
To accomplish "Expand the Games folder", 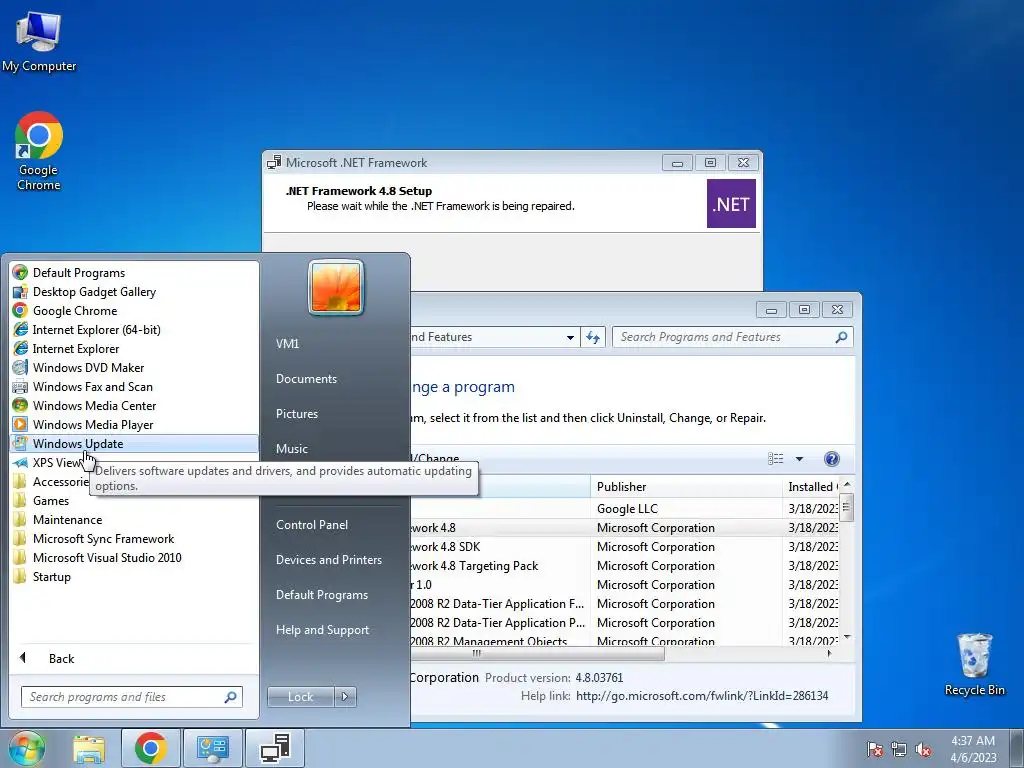I will tap(134, 501).
